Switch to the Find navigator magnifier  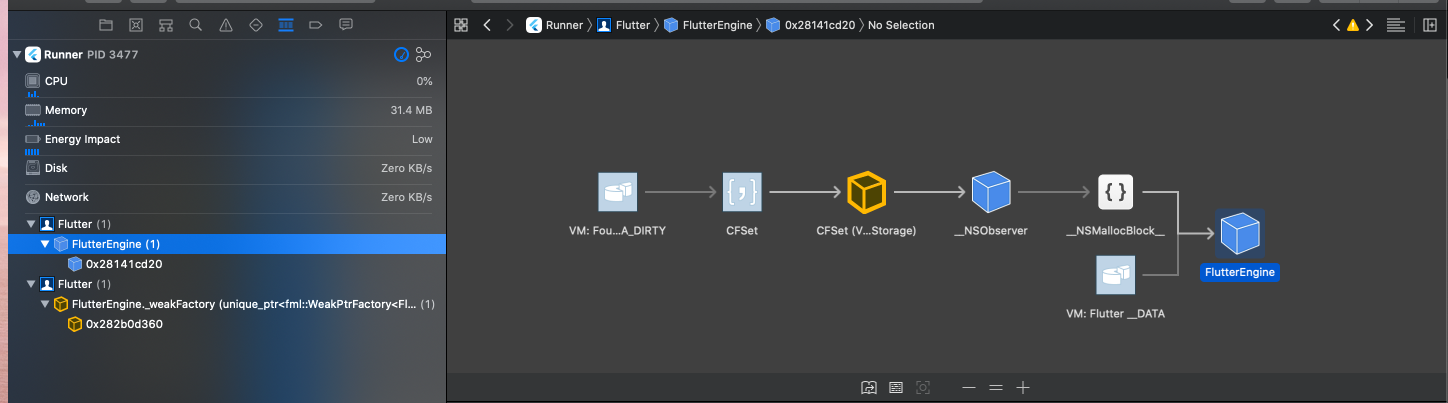[x=196, y=25]
